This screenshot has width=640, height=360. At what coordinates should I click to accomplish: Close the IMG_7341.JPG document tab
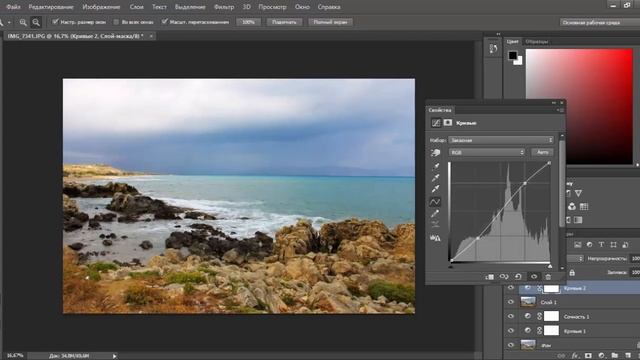pyautogui.click(x=151, y=36)
